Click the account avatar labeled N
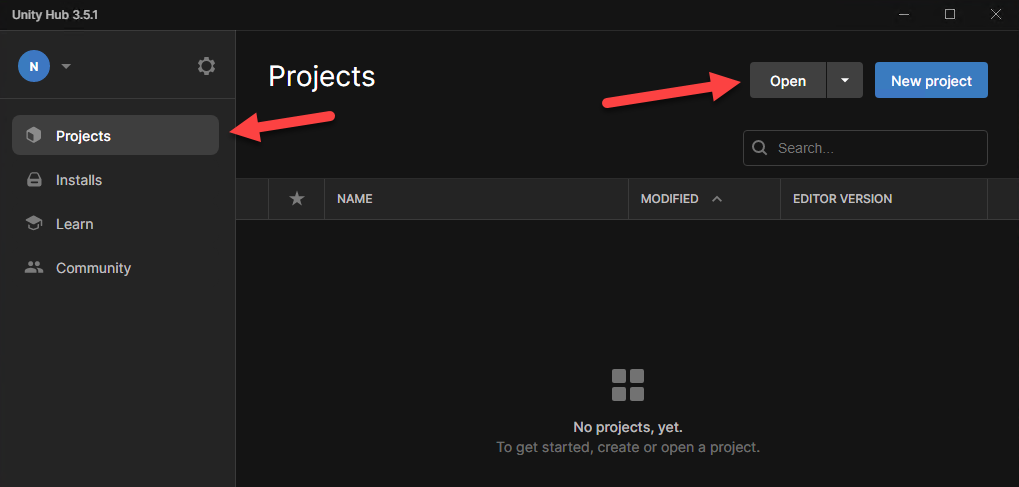This screenshot has width=1019, height=487. point(34,66)
